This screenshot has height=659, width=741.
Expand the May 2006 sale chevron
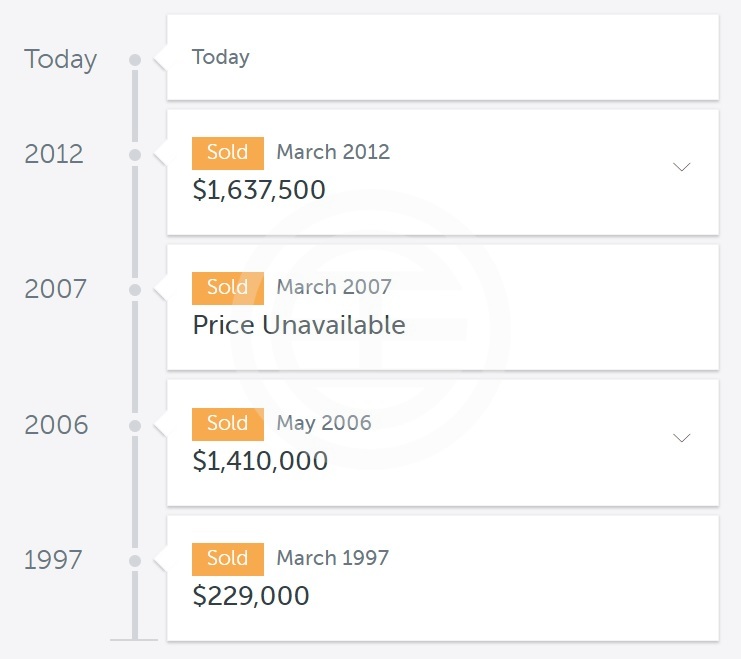coord(682,438)
